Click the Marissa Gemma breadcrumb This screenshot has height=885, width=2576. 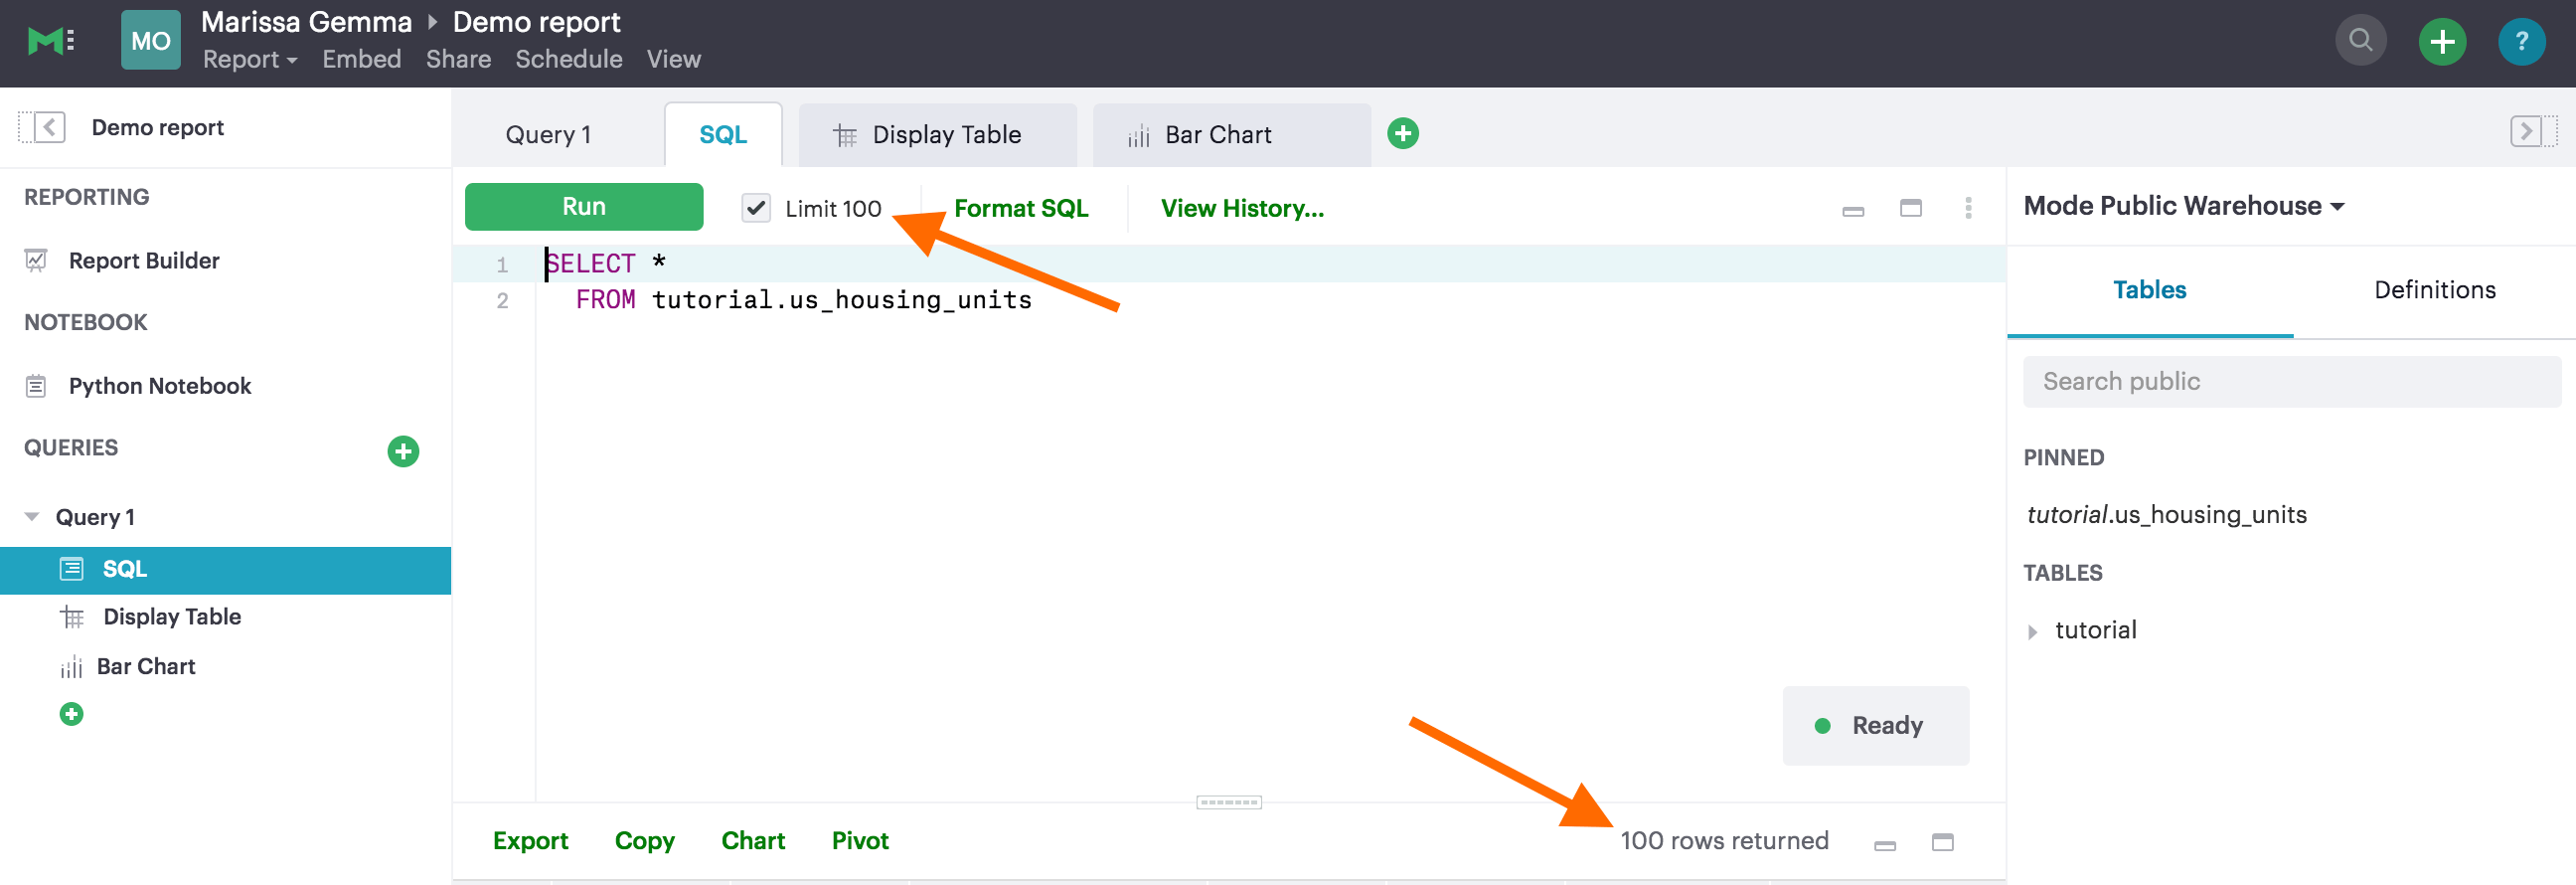(306, 22)
